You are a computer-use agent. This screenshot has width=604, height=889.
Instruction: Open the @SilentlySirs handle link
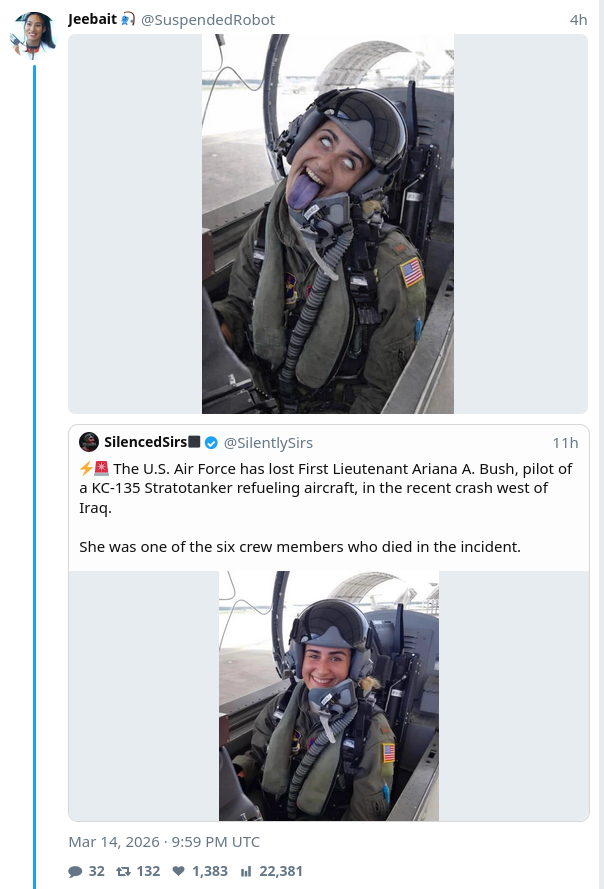coord(268,442)
